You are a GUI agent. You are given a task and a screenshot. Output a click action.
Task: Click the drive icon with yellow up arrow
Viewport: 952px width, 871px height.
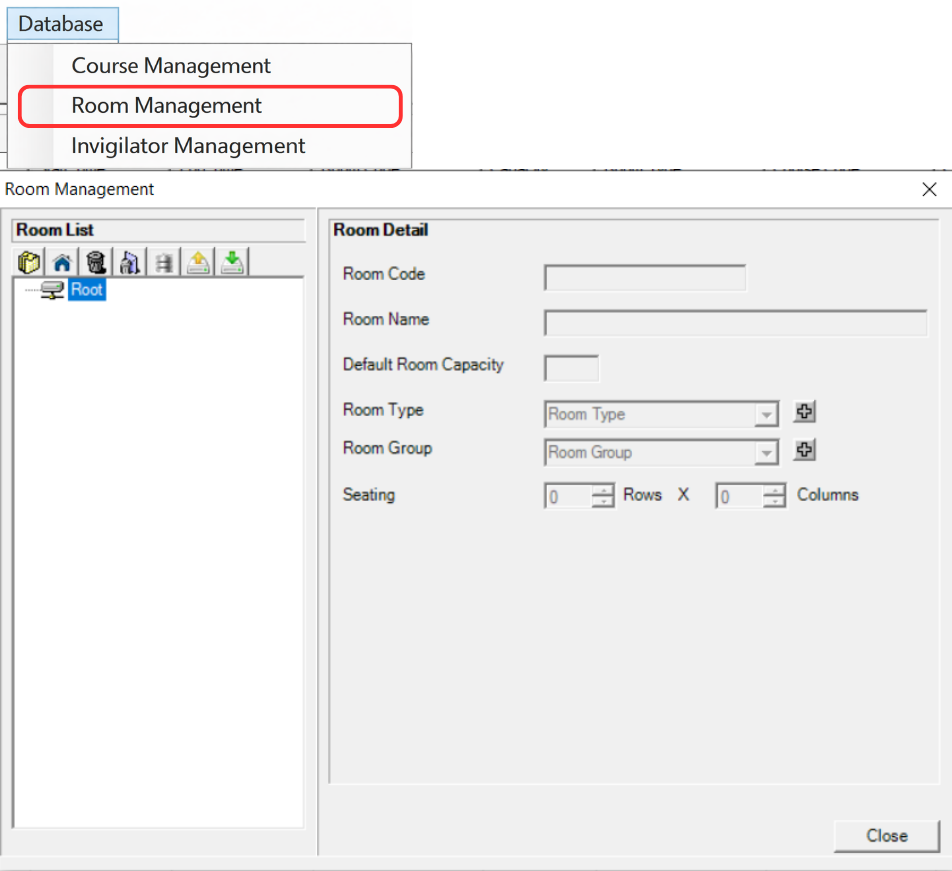pyautogui.click(x=198, y=263)
